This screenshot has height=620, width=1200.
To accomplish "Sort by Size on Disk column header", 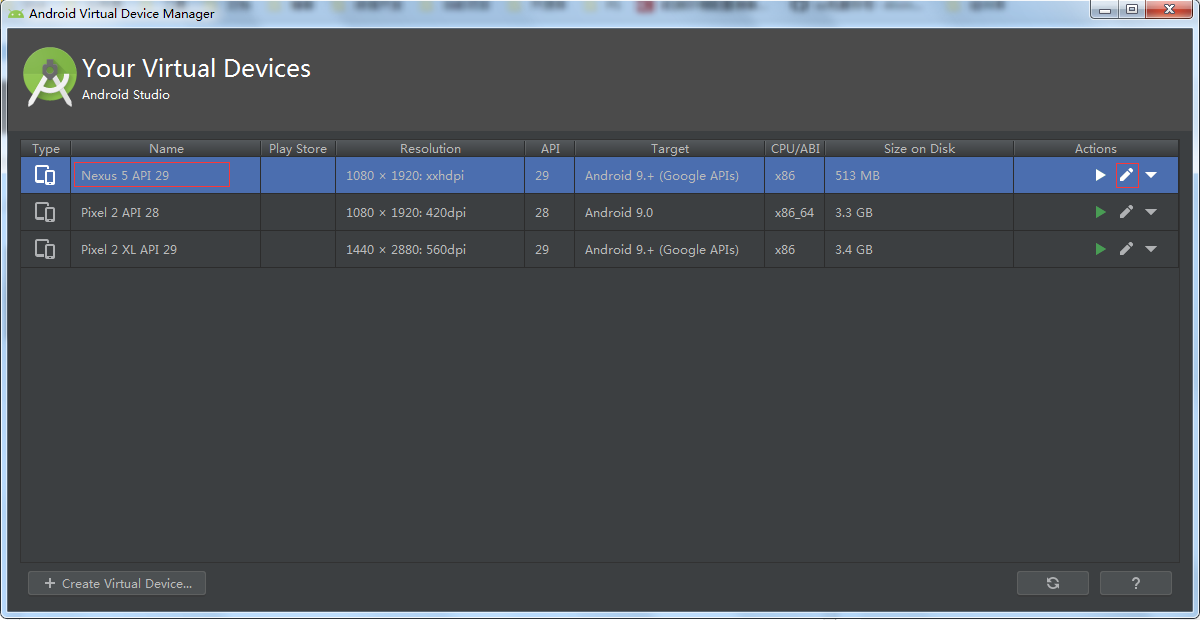I will (x=919, y=148).
